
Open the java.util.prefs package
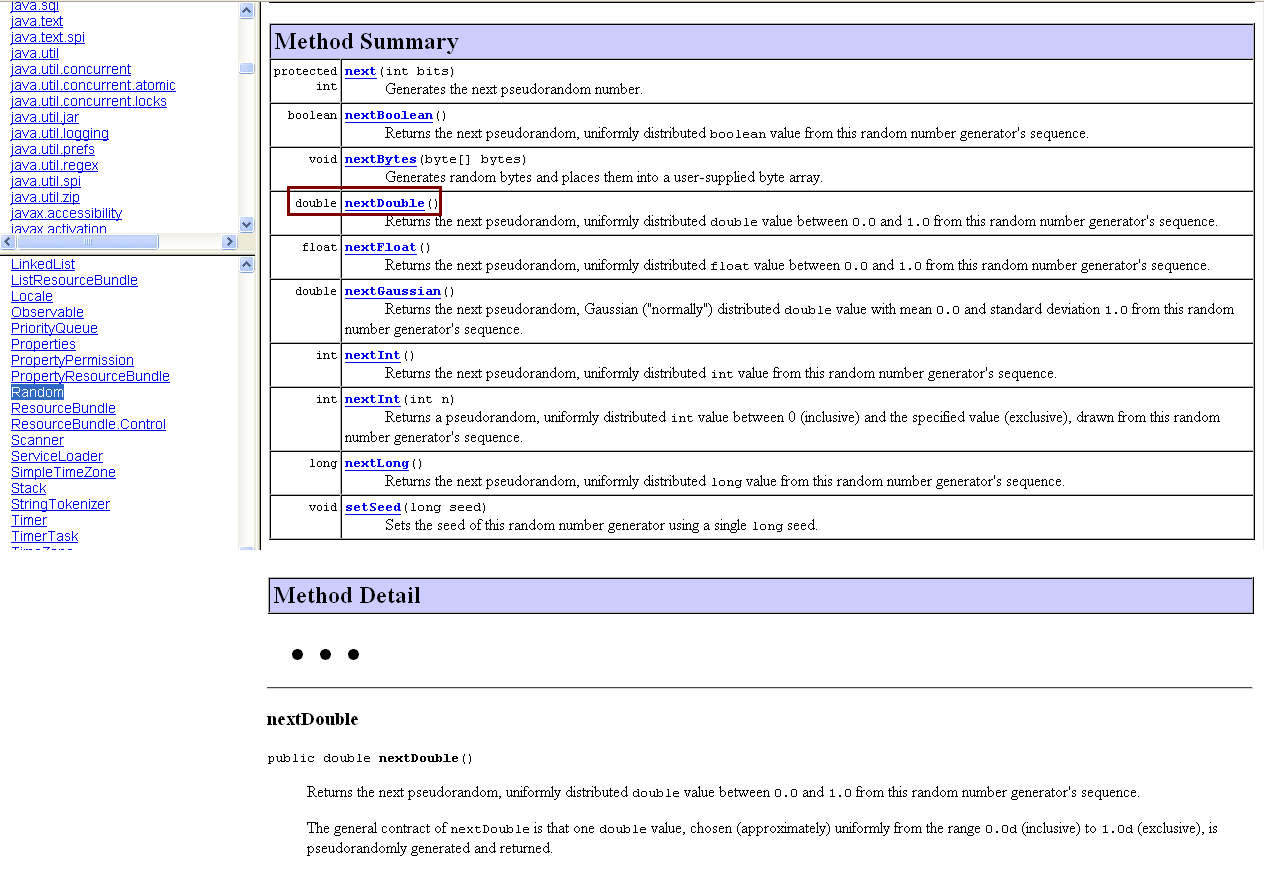[x=53, y=149]
